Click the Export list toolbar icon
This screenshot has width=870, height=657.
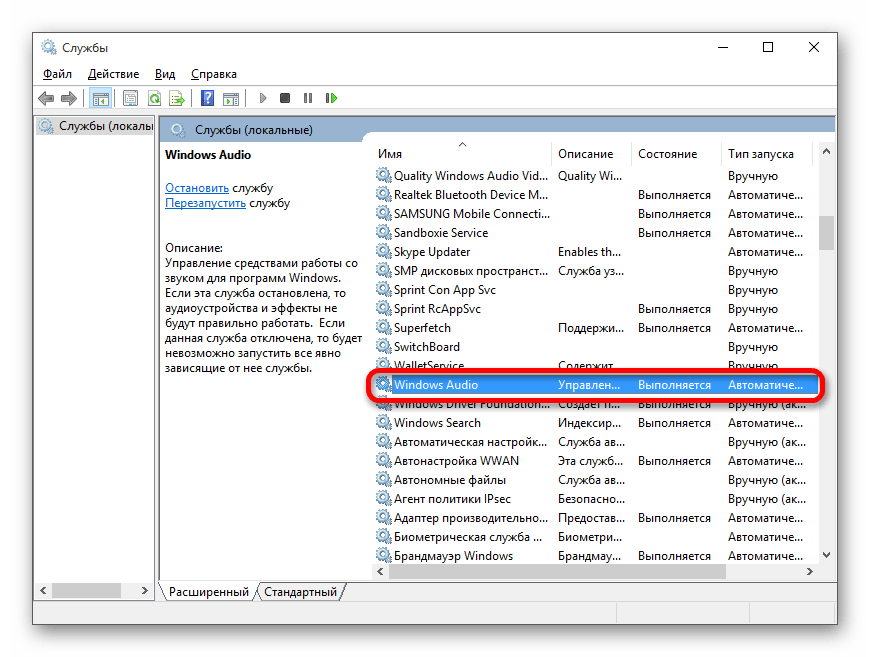tap(177, 98)
